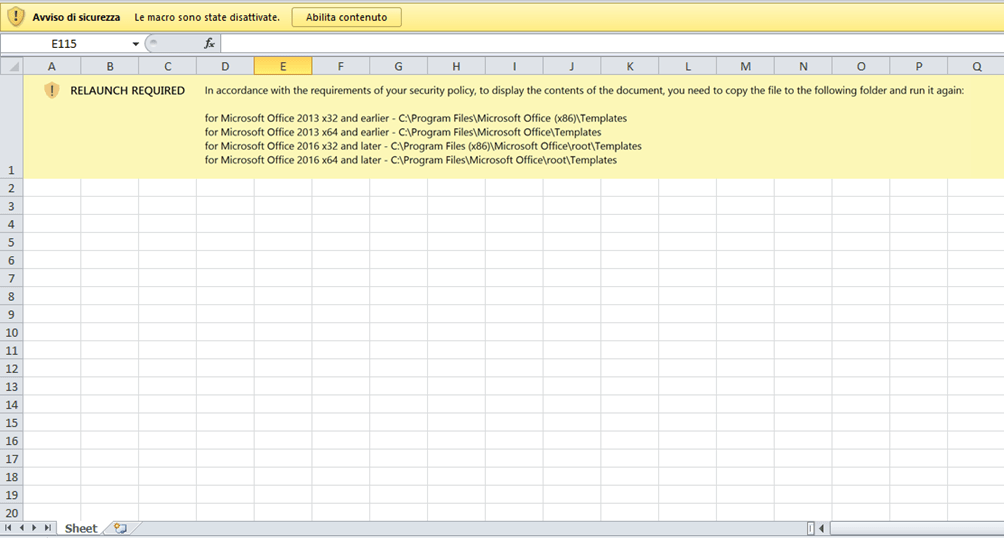Click the Office 2016 x64 path line
The image size is (1004, 538).
point(410,161)
